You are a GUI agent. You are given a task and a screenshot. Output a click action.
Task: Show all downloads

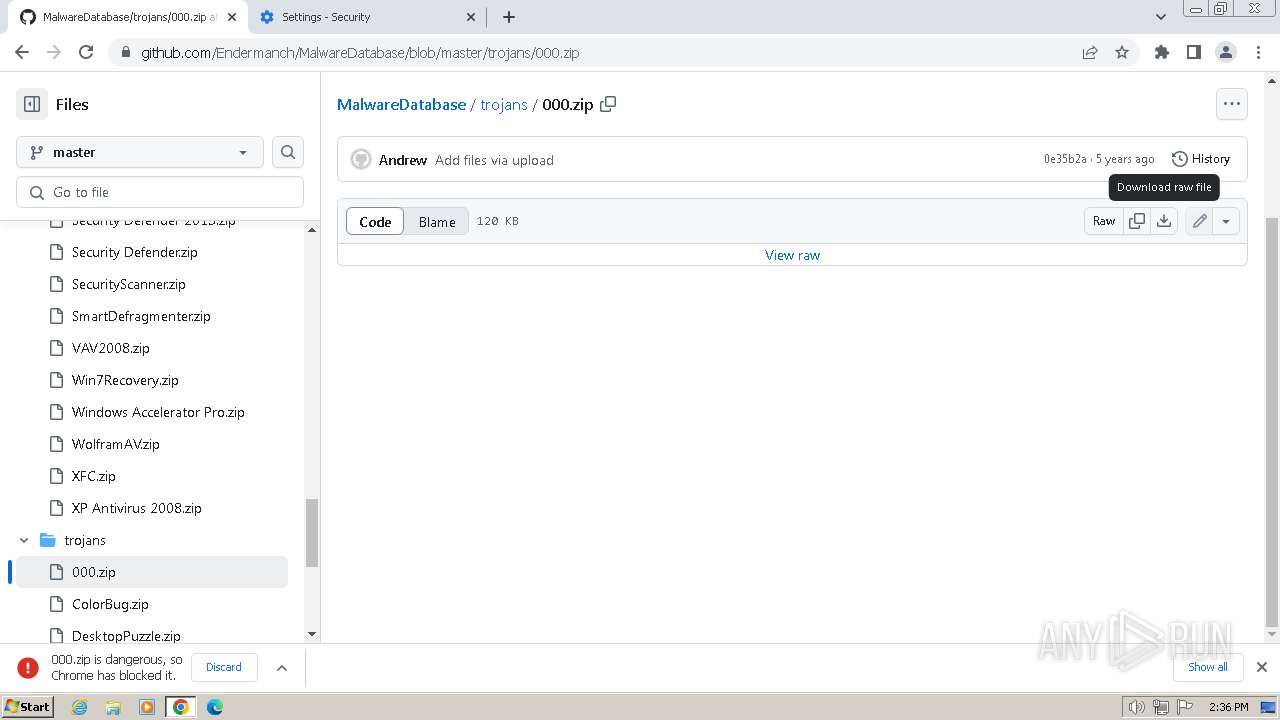(x=1208, y=667)
